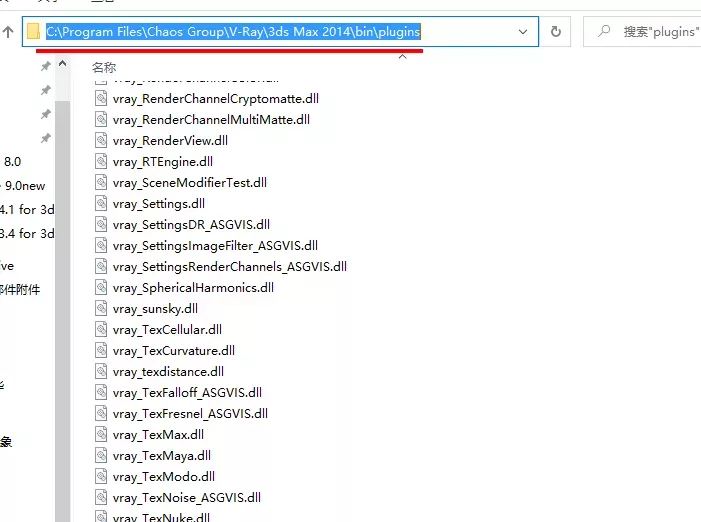Click the first pinned quick access pin
701x522 pixels.
click(x=45, y=66)
